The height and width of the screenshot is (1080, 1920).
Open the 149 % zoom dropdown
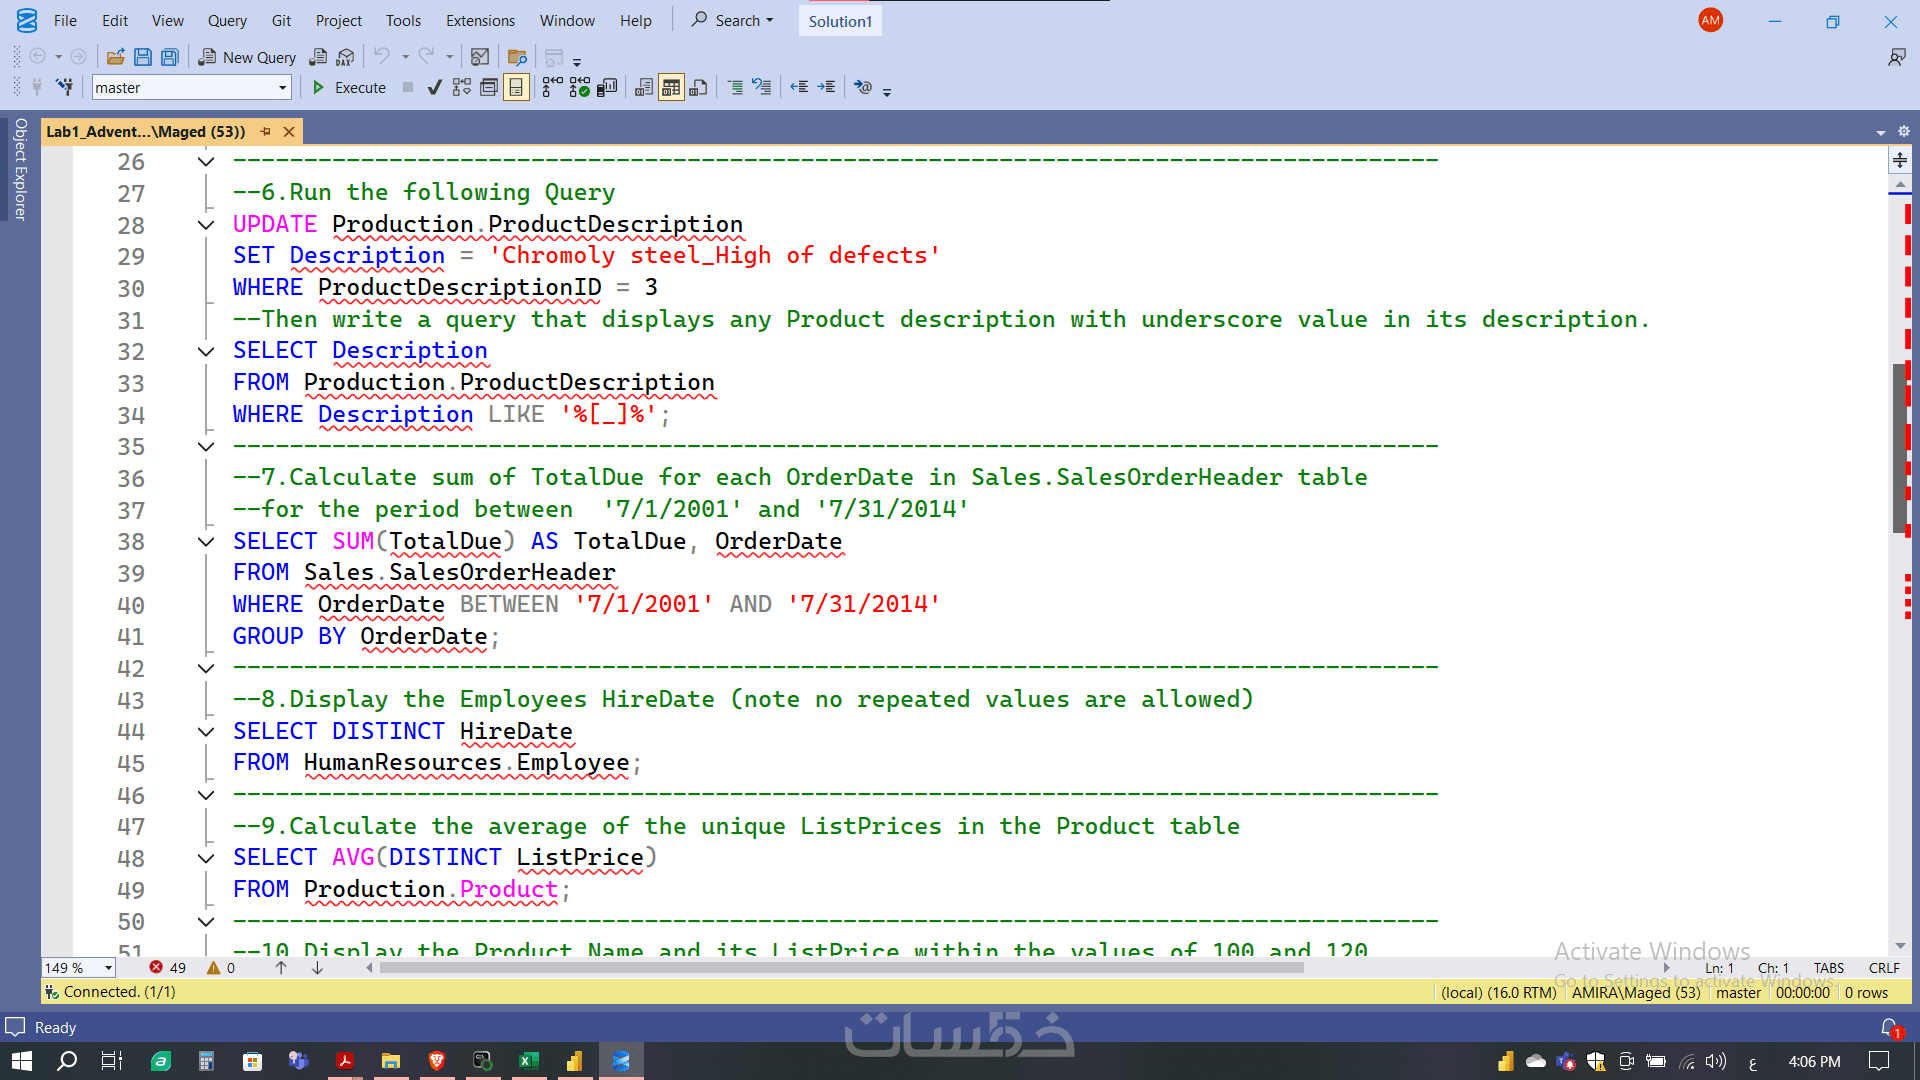(x=107, y=968)
